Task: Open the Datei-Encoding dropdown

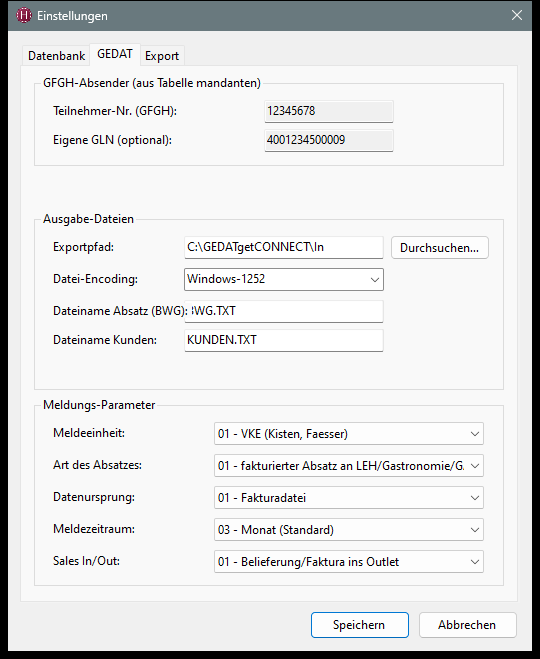Action: click(x=284, y=279)
